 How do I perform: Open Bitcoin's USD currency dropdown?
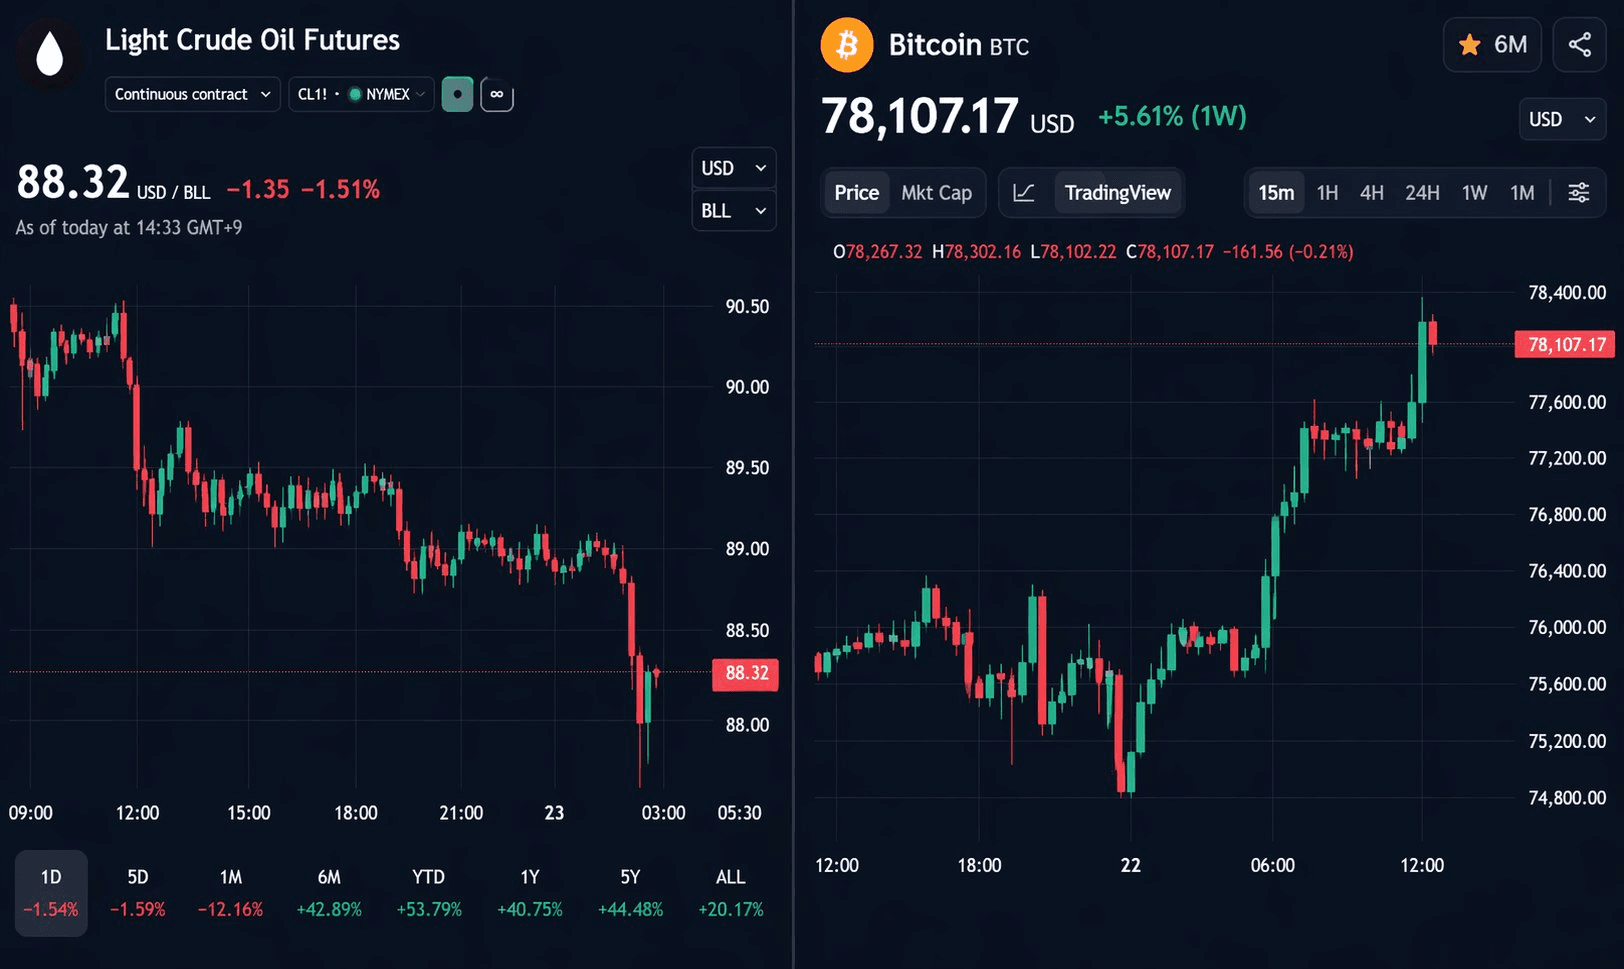pos(1561,120)
